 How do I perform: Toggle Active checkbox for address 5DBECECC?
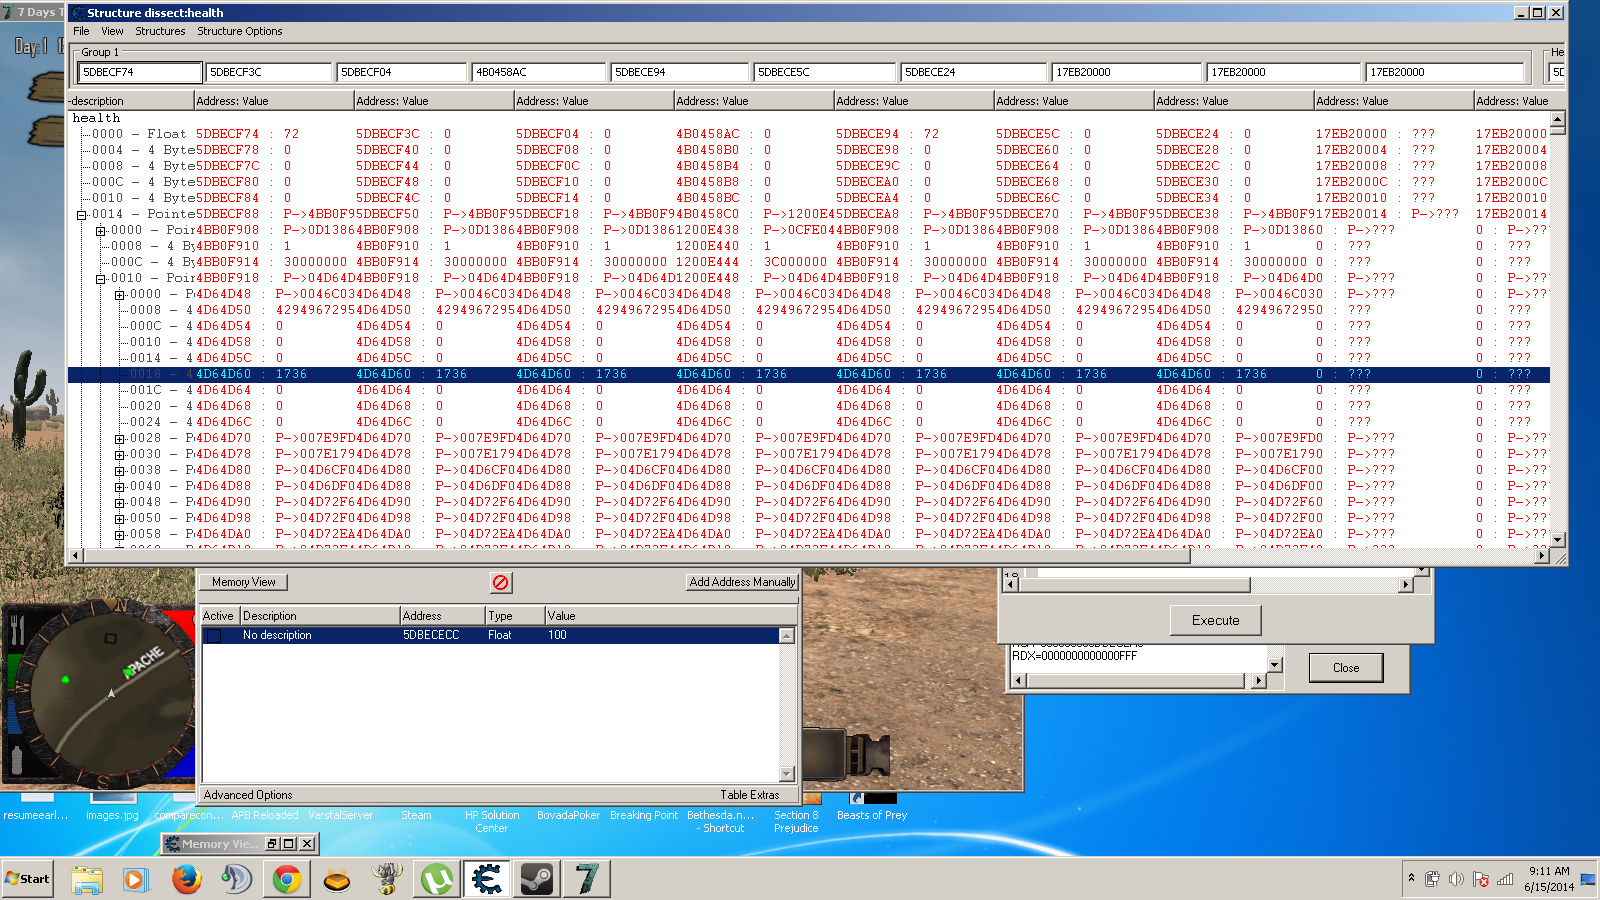(213, 635)
